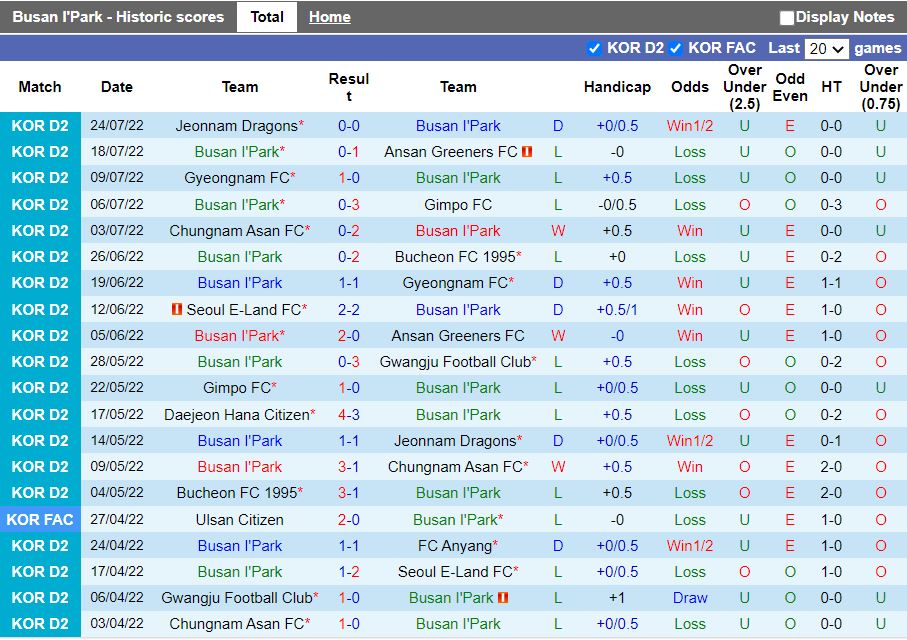Open Busan I'Park away team on 03/07/22 row

[x=458, y=231]
